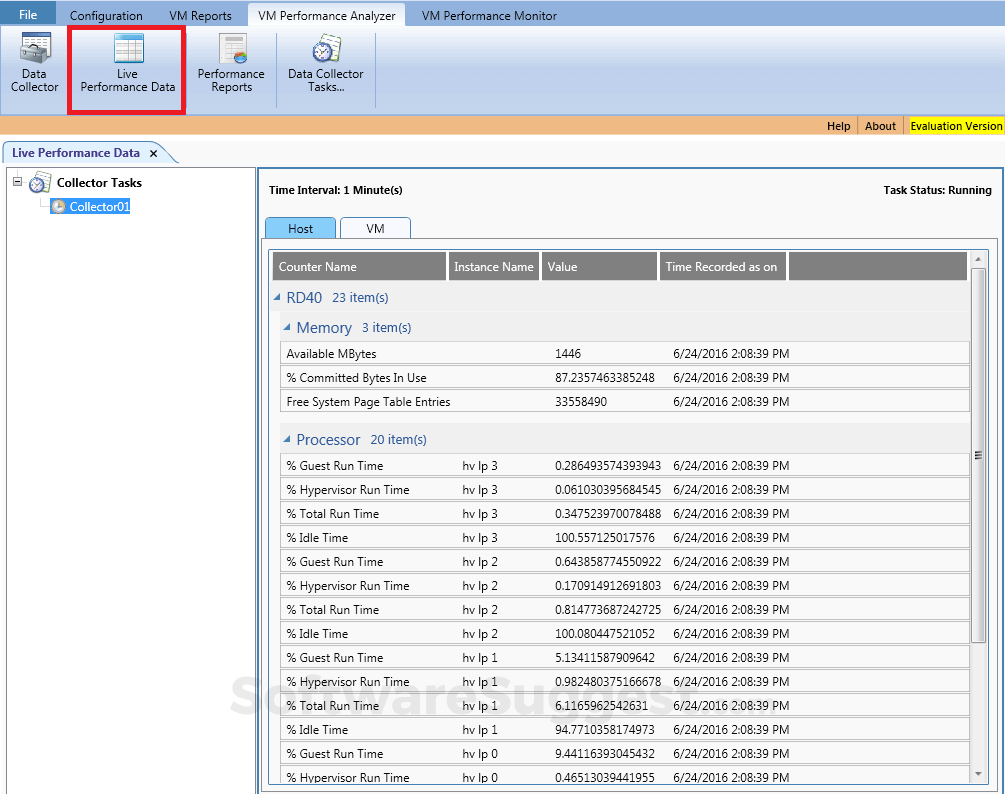
Task: Open the Configuration menu
Action: point(106,14)
